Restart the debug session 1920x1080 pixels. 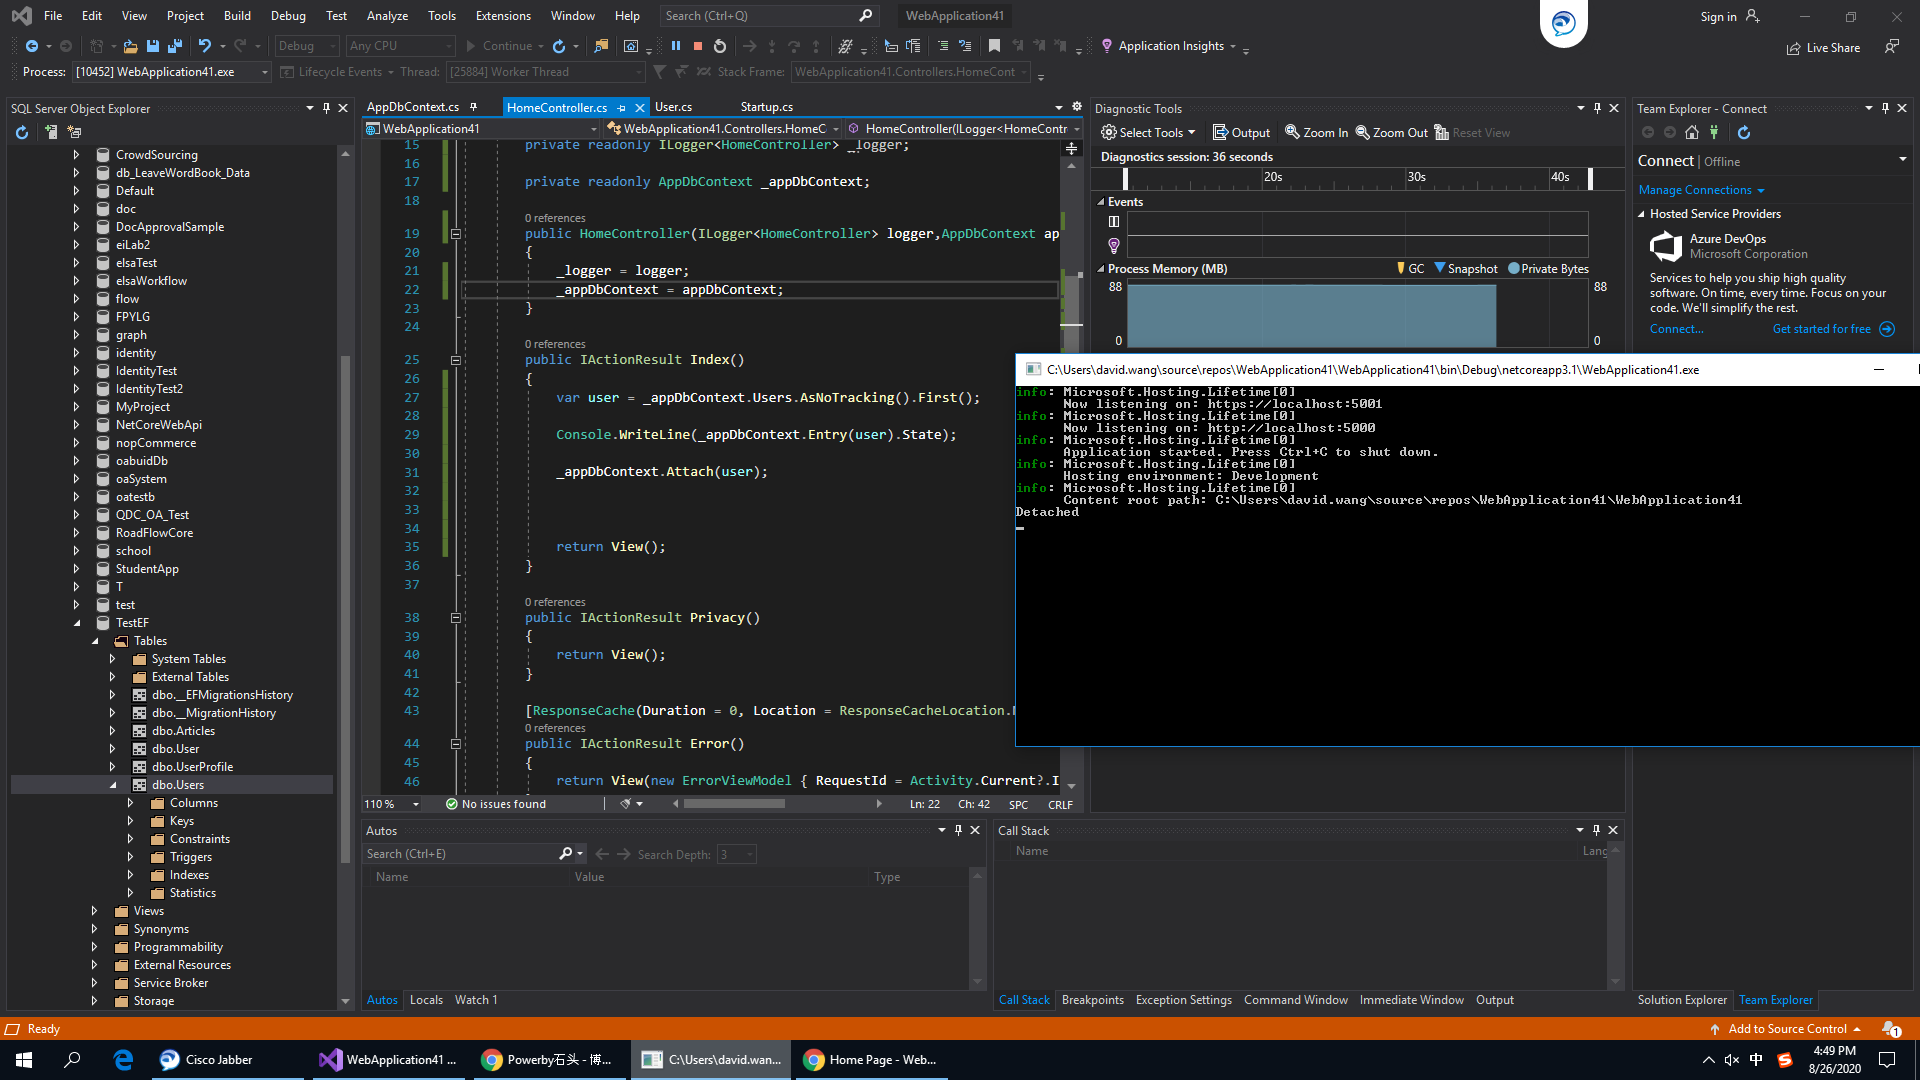click(x=720, y=46)
